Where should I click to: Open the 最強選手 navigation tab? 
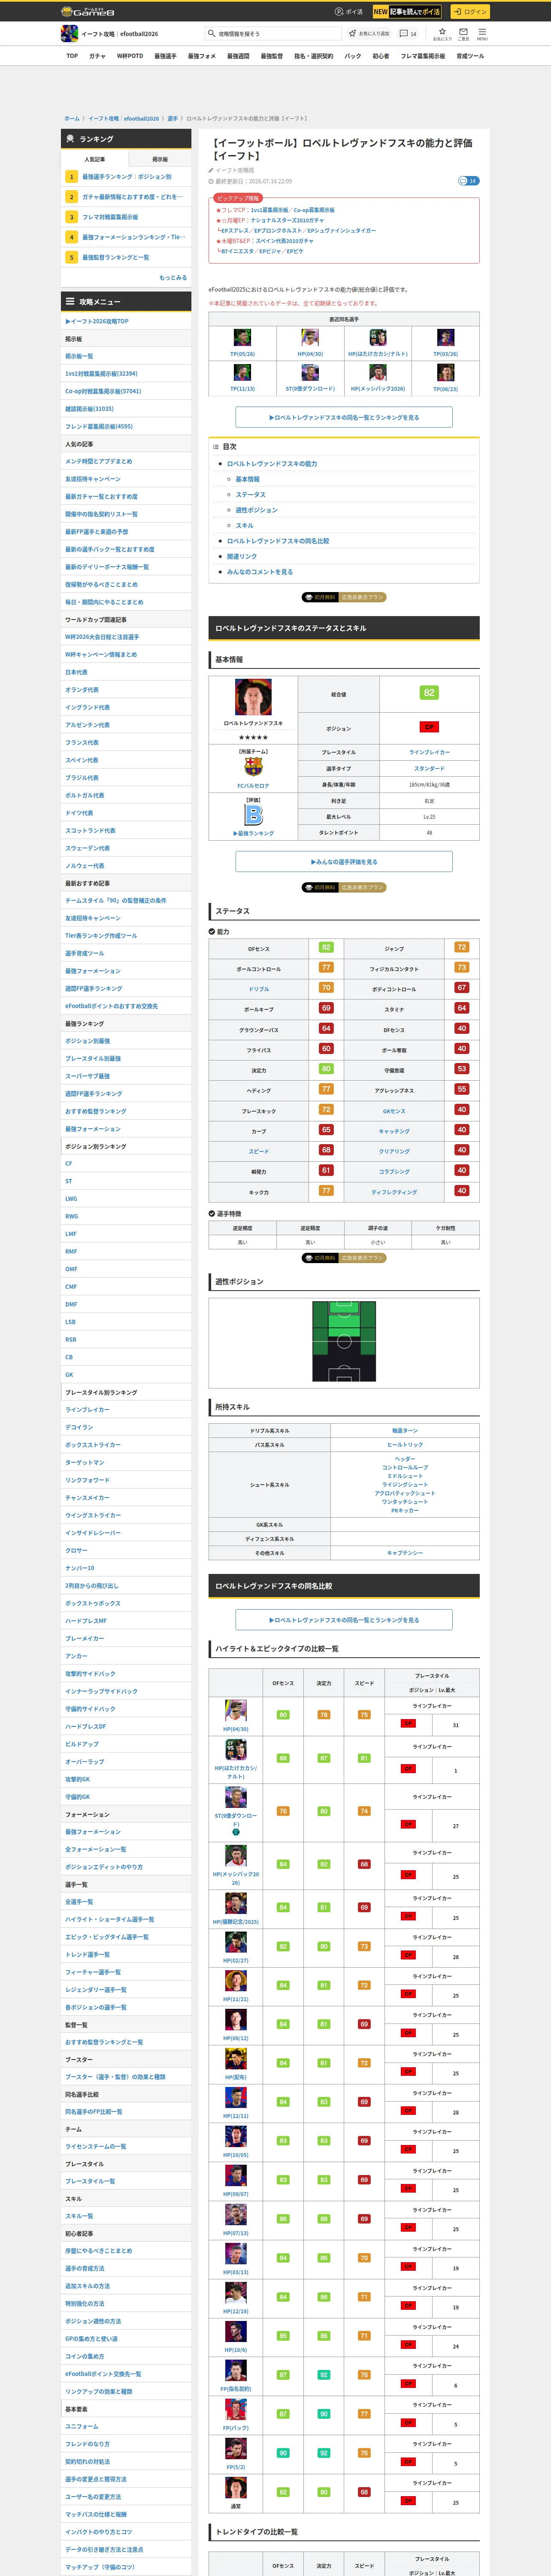coord(165,56)
